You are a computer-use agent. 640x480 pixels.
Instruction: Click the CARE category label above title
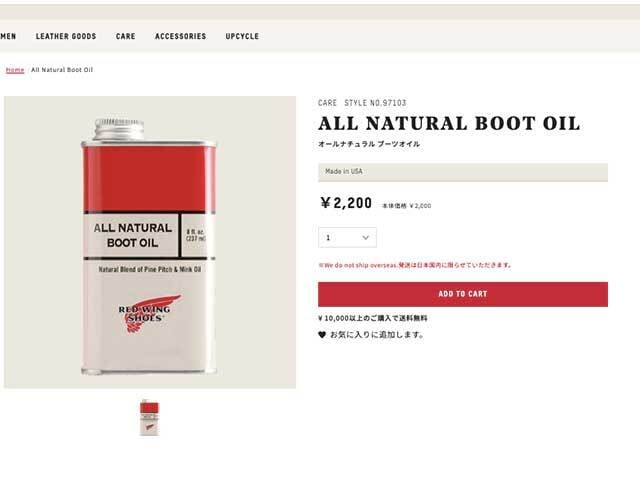coord(328,103)
